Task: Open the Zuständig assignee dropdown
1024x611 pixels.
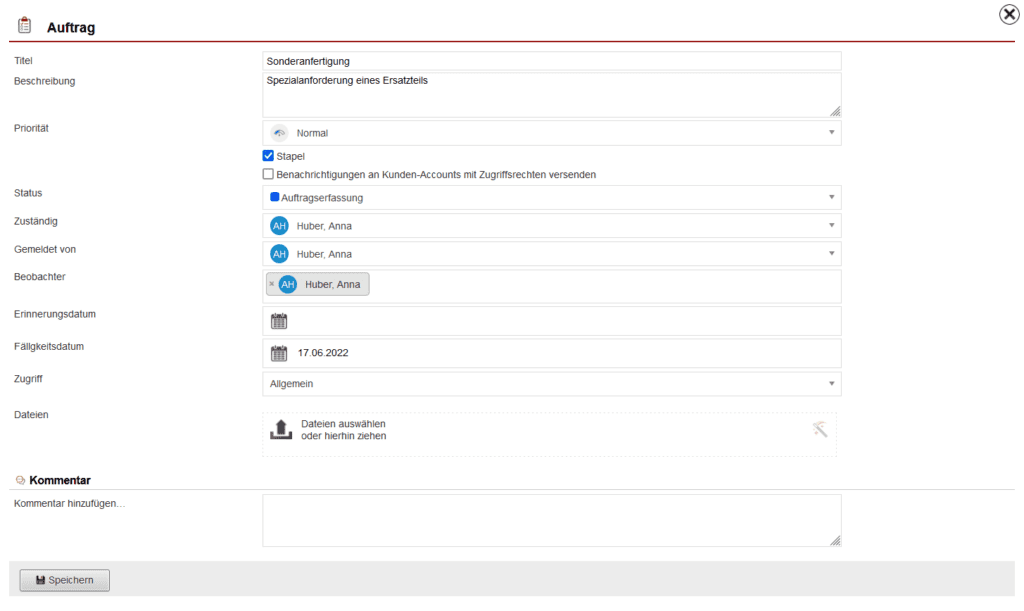Action: [833, 225]
